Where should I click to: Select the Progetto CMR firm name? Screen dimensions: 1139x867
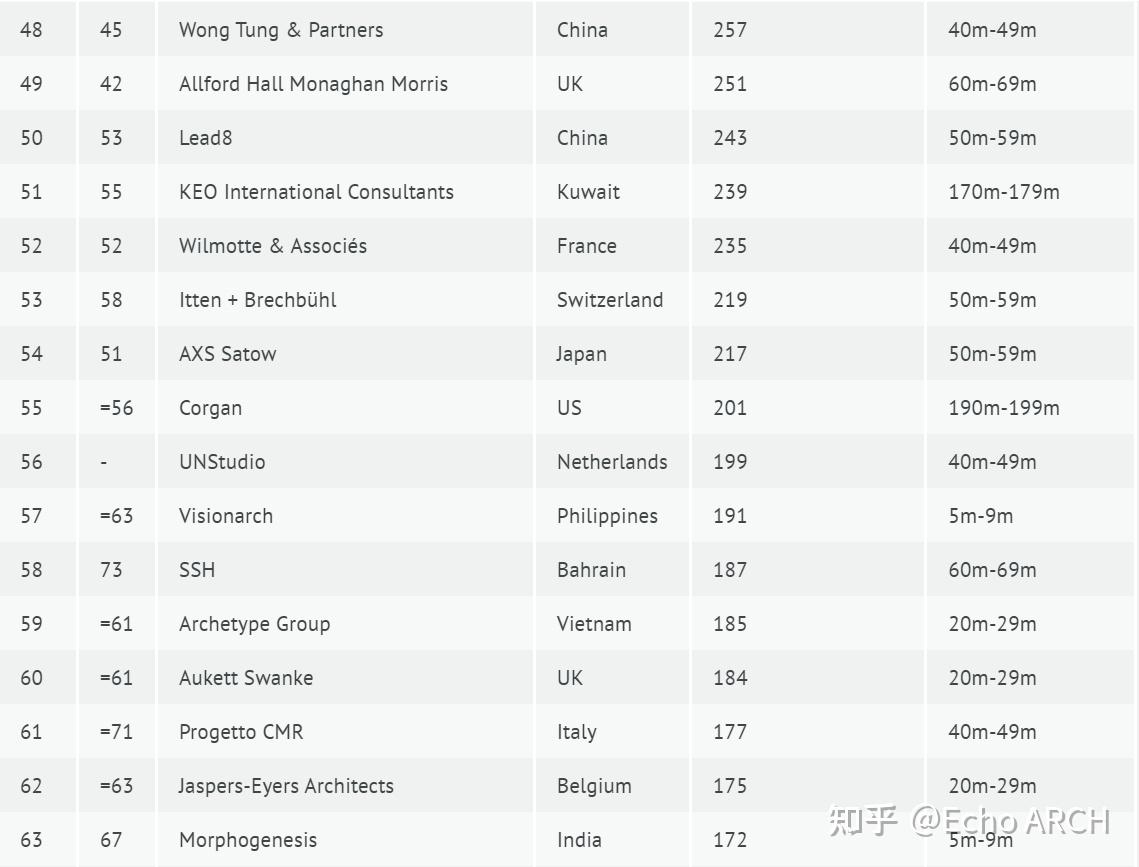pyautogui.click(x=241, y=732)
